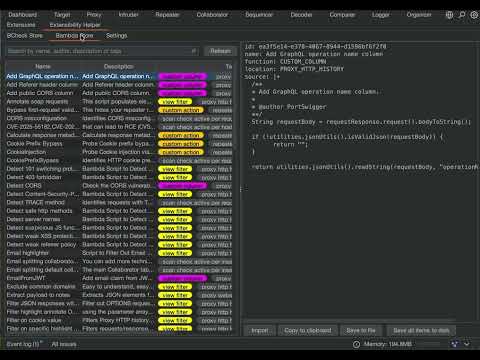Click the regex icon inside the search field
The image size is (480, 360).
[193, 51]
